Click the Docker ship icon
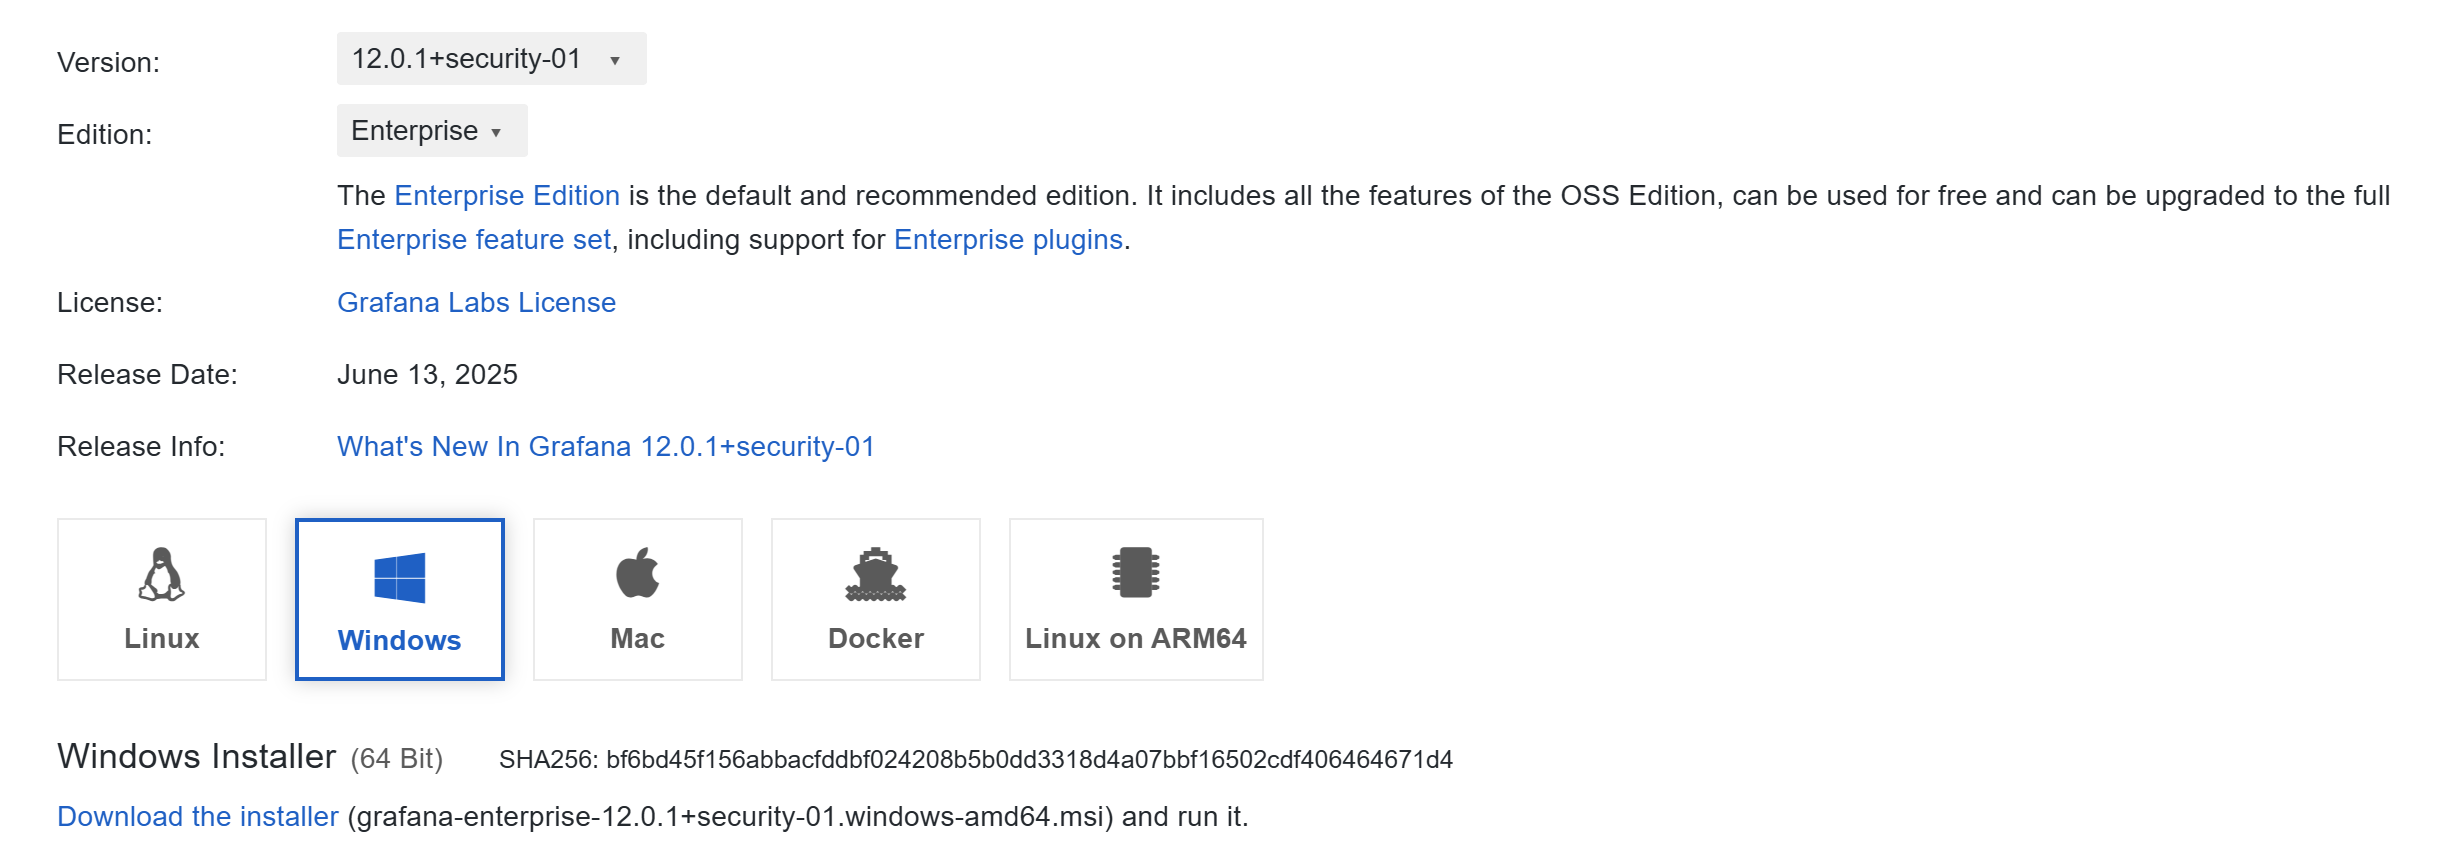 click(x=875, y=574)
